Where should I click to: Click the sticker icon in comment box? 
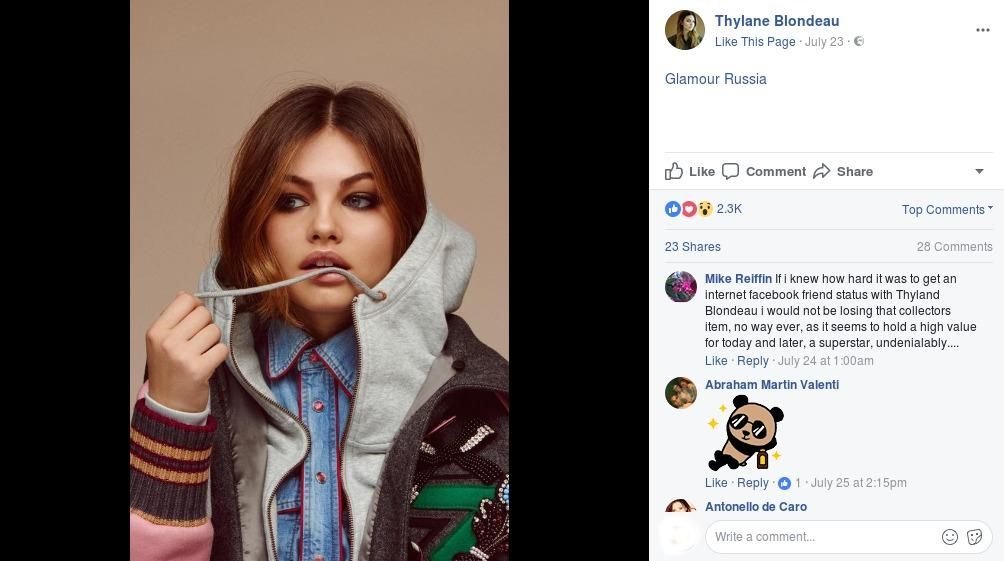click(975, 537)
